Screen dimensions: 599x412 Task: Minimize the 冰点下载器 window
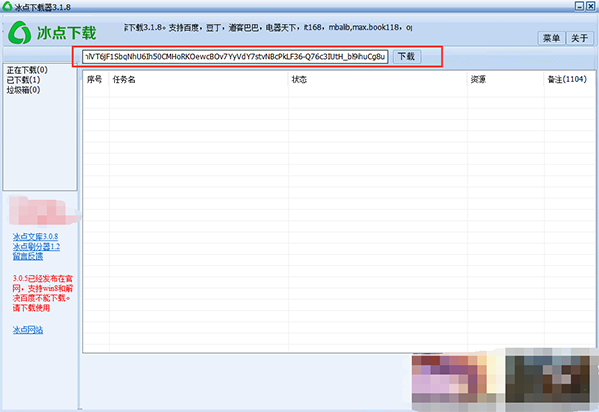tap(580, 6)
